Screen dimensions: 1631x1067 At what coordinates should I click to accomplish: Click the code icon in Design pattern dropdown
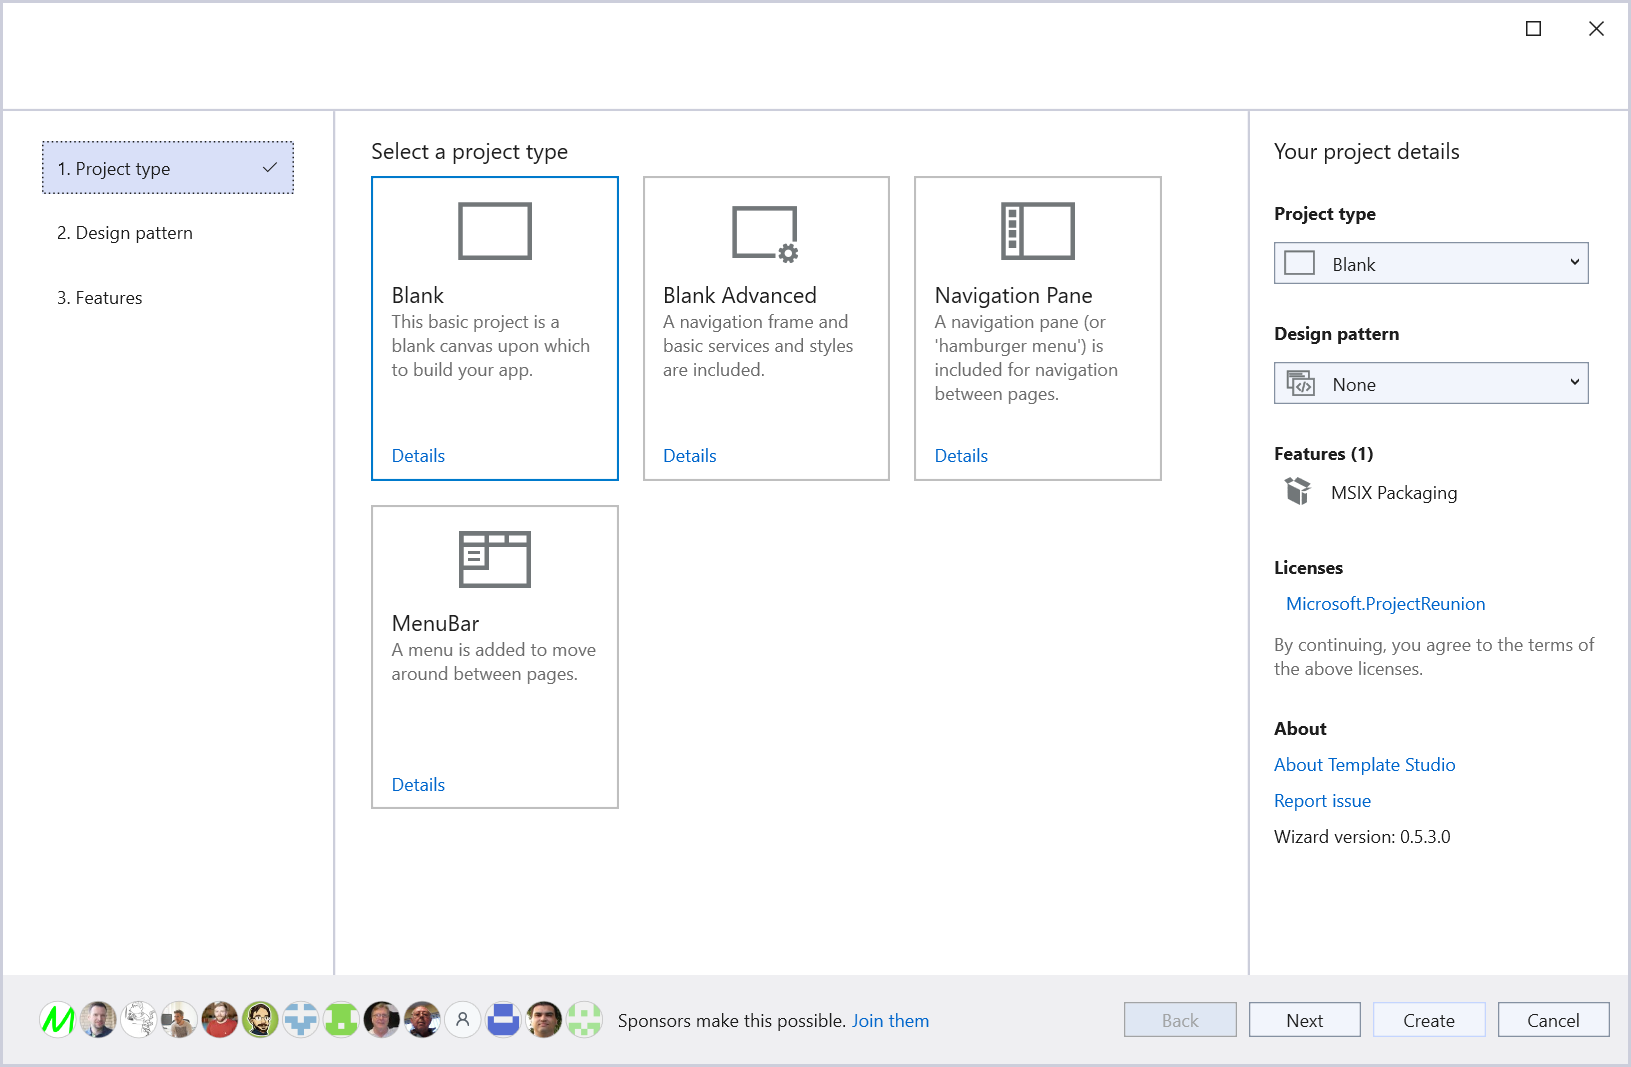pos(1300,383)
